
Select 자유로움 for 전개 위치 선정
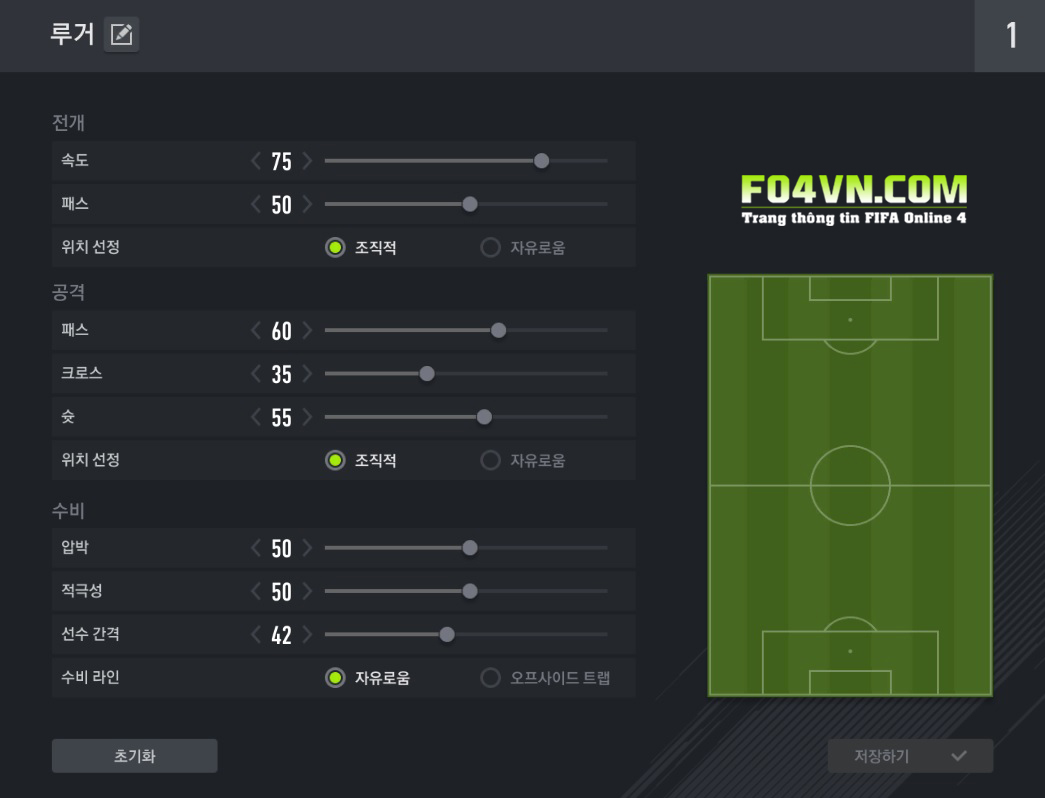490,247
